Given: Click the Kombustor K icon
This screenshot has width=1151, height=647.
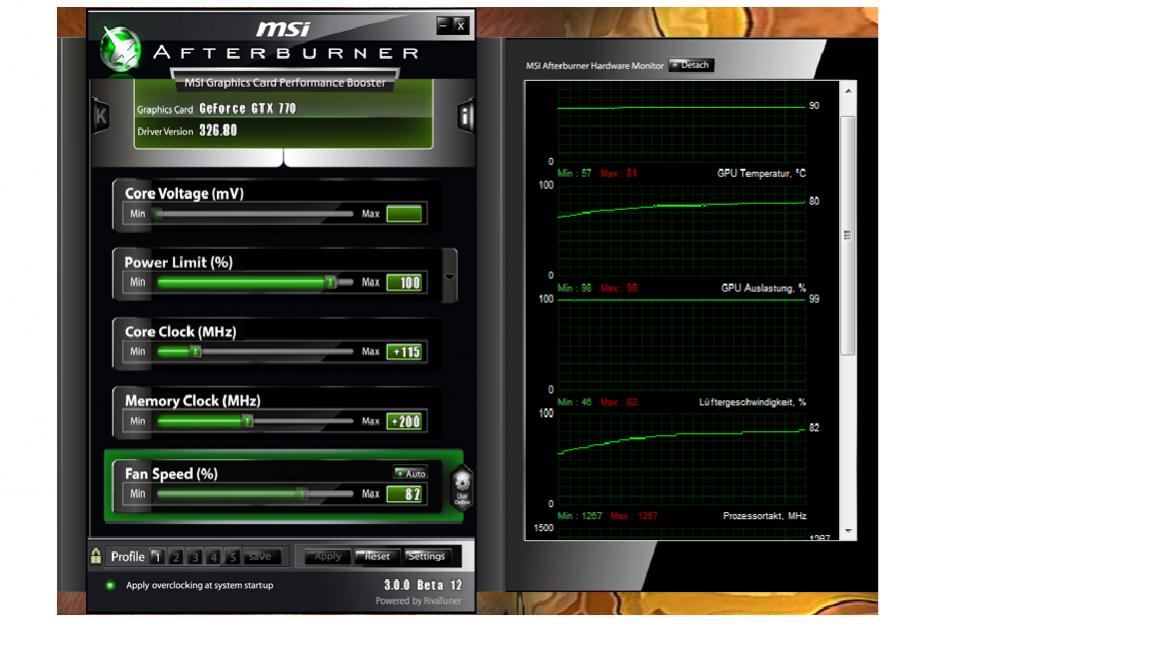Looking at the screenshot, I should click(101, 115).
